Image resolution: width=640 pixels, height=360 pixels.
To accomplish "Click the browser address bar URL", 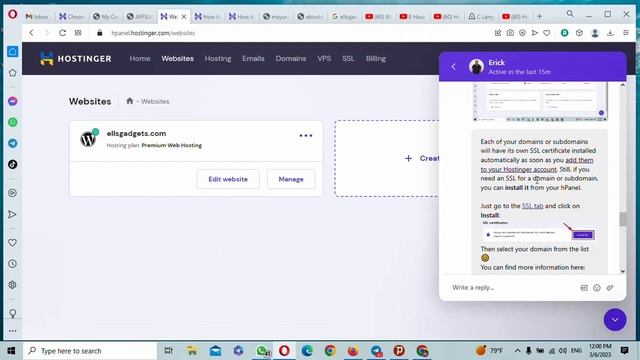I will (x=153, y=33).
